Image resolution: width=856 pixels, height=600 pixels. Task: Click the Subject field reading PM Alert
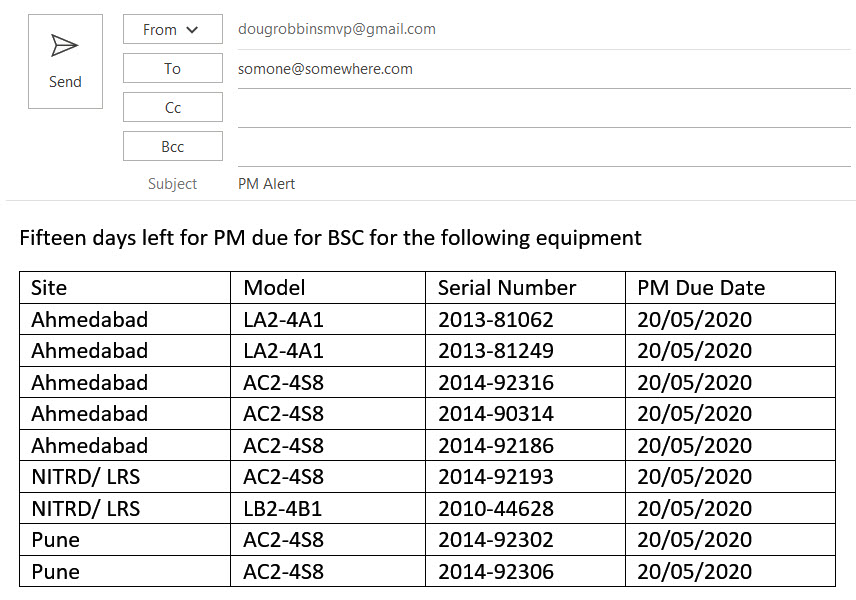[540, 184]
